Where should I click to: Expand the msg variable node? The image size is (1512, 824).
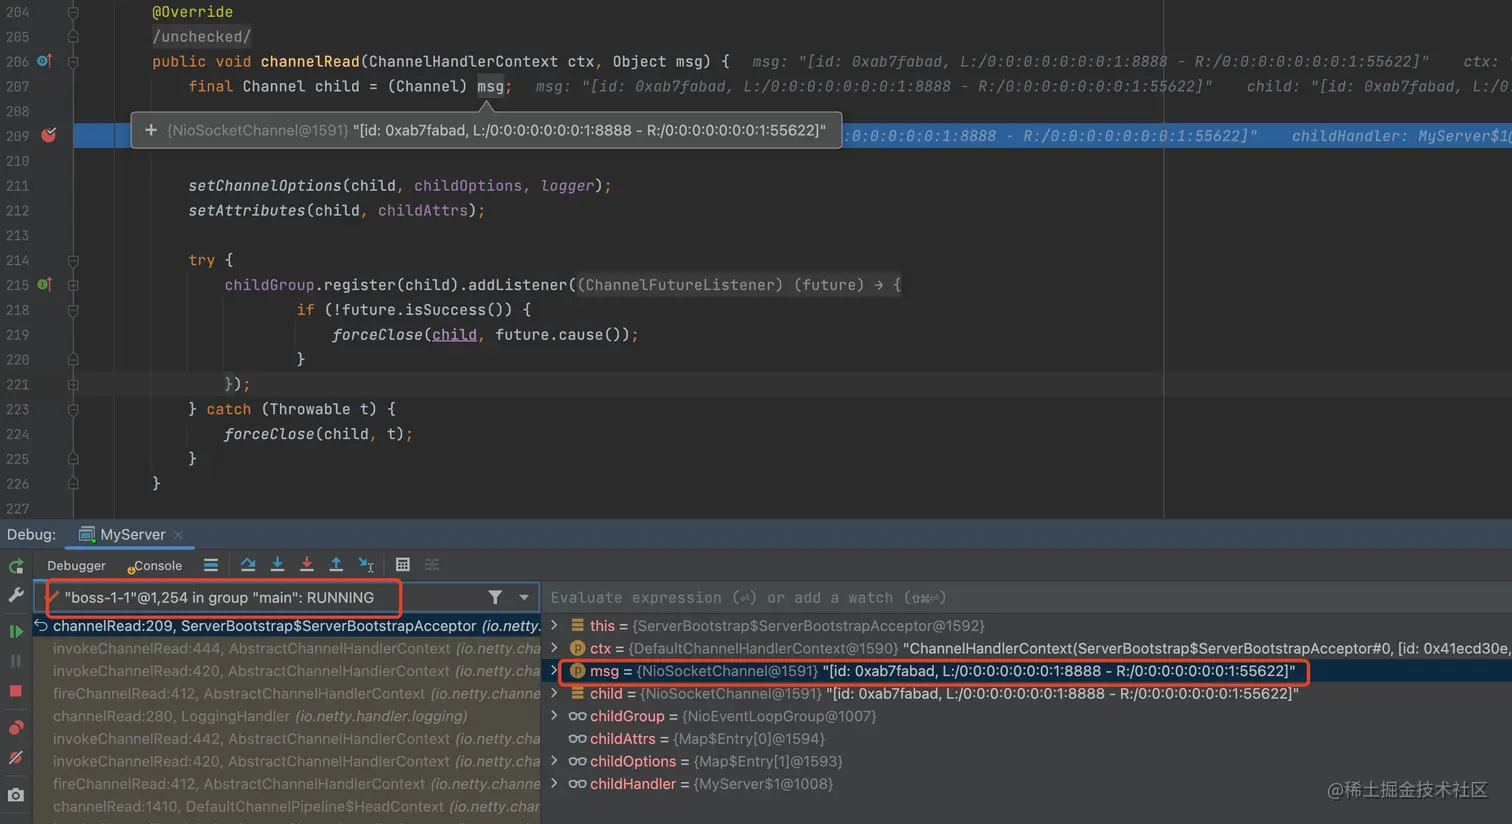554,671
